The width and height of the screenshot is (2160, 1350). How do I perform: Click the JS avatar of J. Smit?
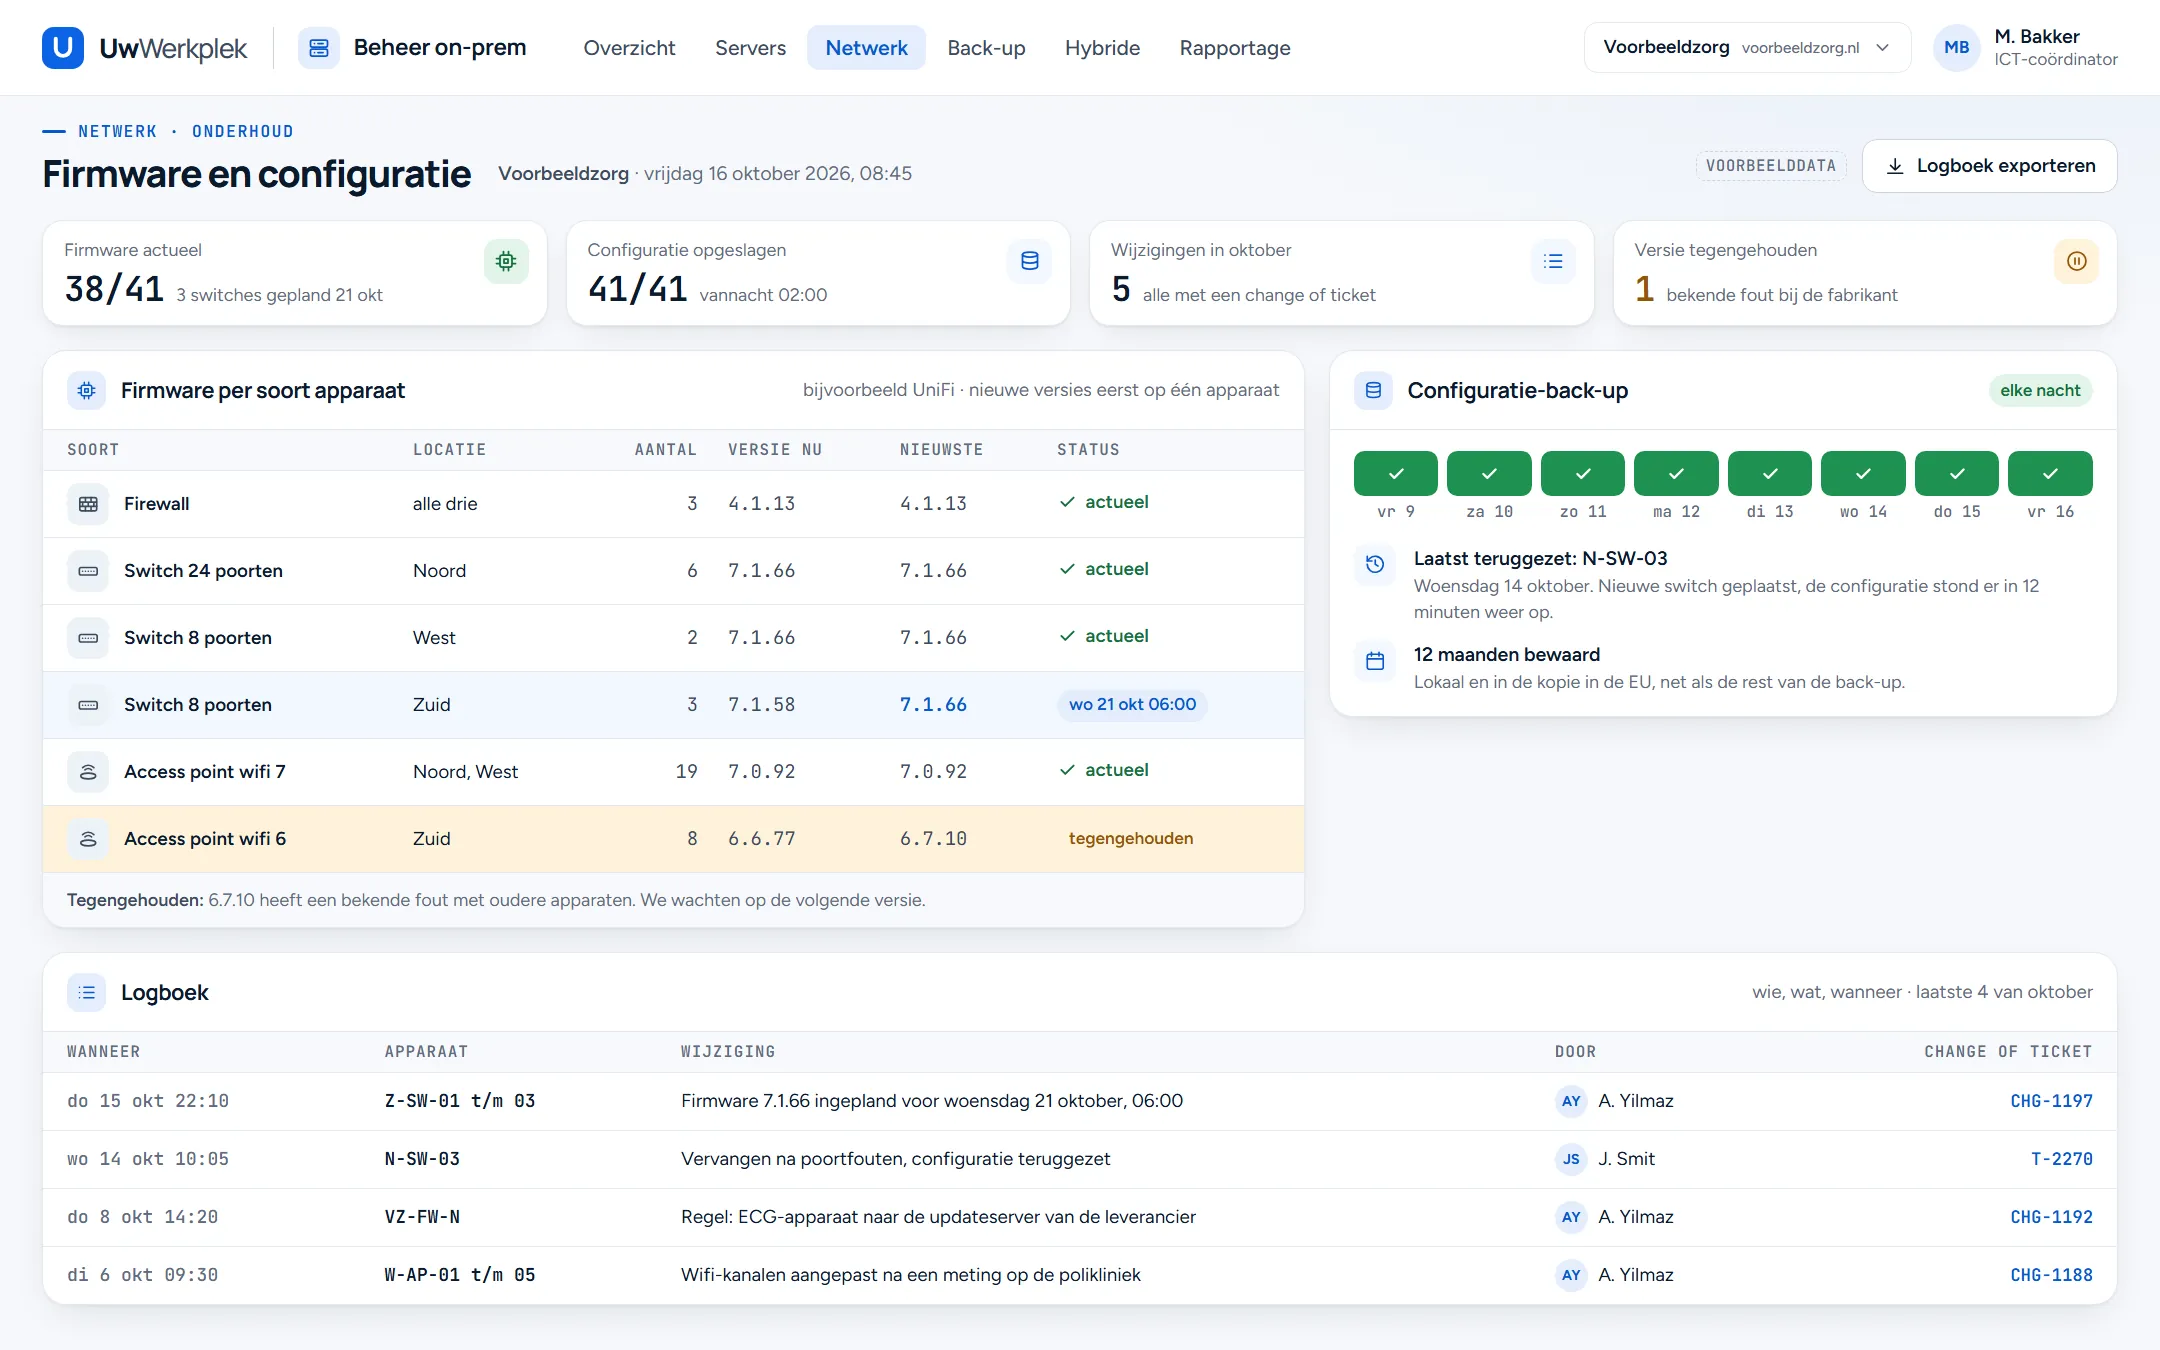tap(1571, 1159)
